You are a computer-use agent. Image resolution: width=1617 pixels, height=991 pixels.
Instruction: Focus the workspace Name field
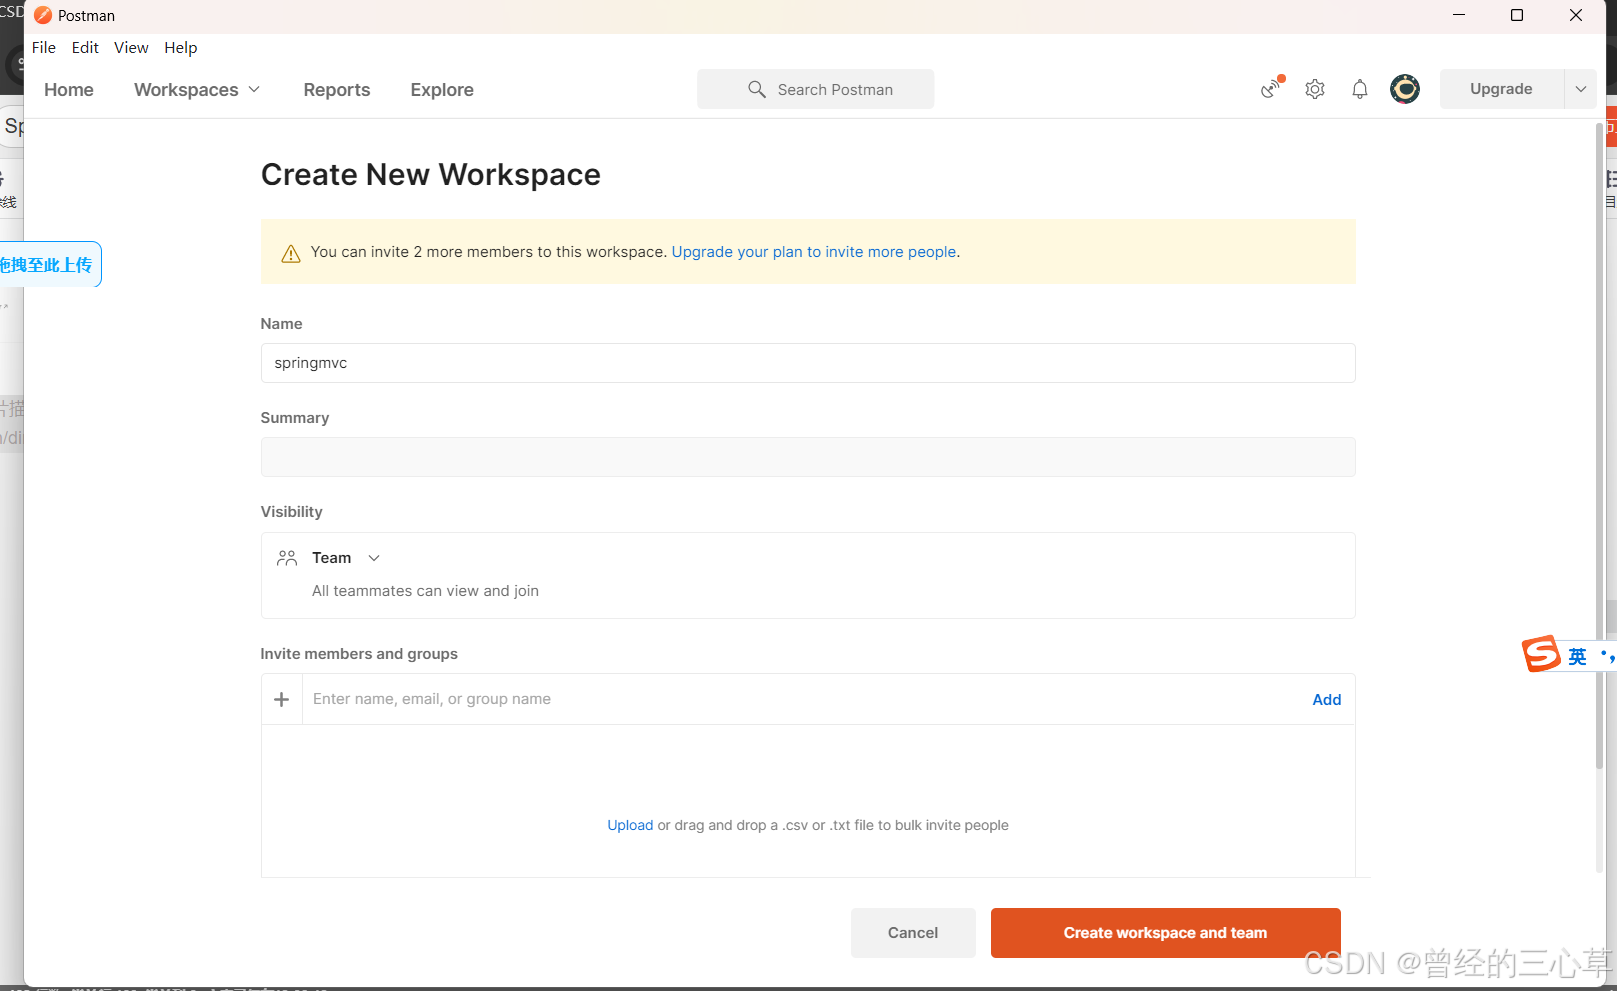pos(808,363)
